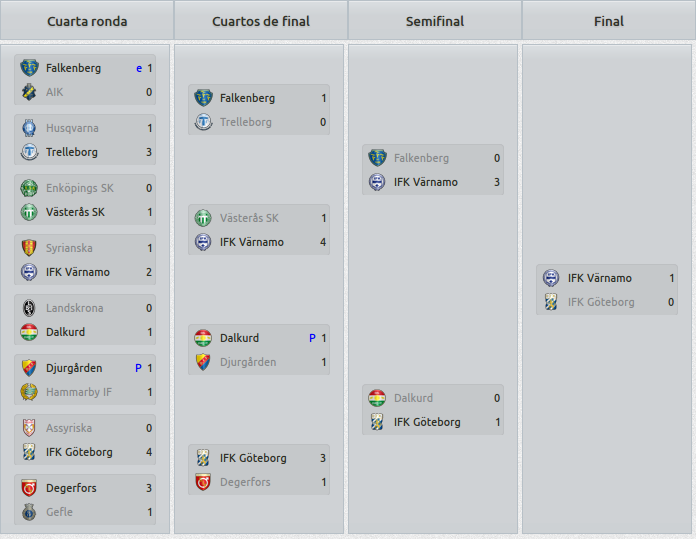Click the Husqvarna club crest icon
This screenshot has width=696, height=539.
point(29,128)
